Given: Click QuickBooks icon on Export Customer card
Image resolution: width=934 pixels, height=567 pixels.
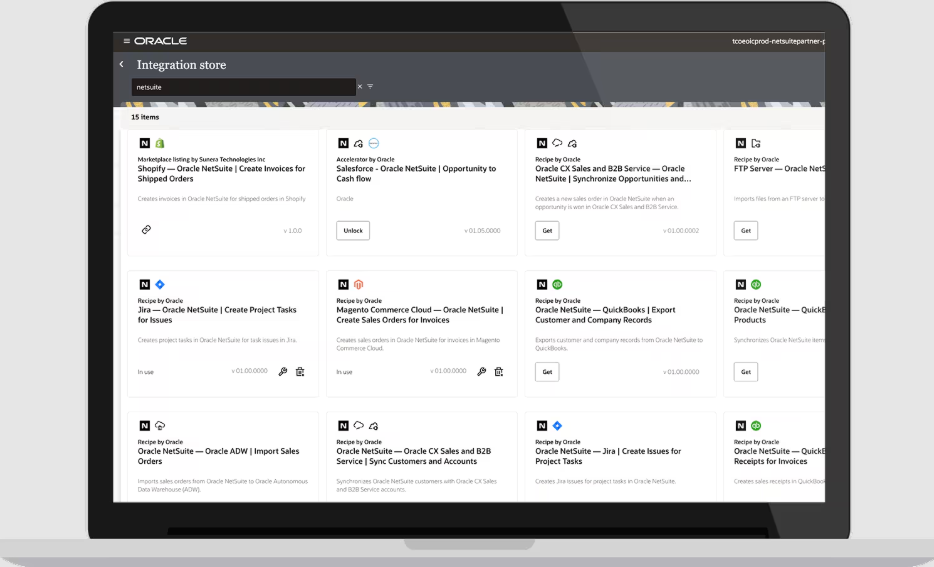Looking at the screenshot, I should 557,285.
